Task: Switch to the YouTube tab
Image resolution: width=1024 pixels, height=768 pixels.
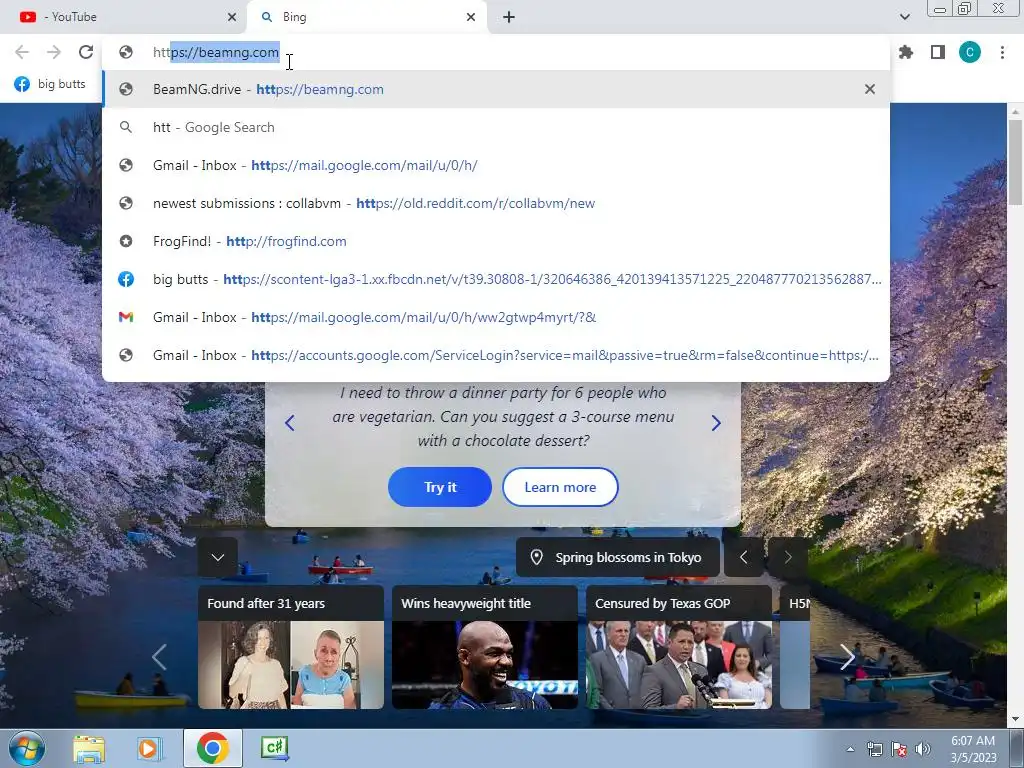Action: (123, 17)
